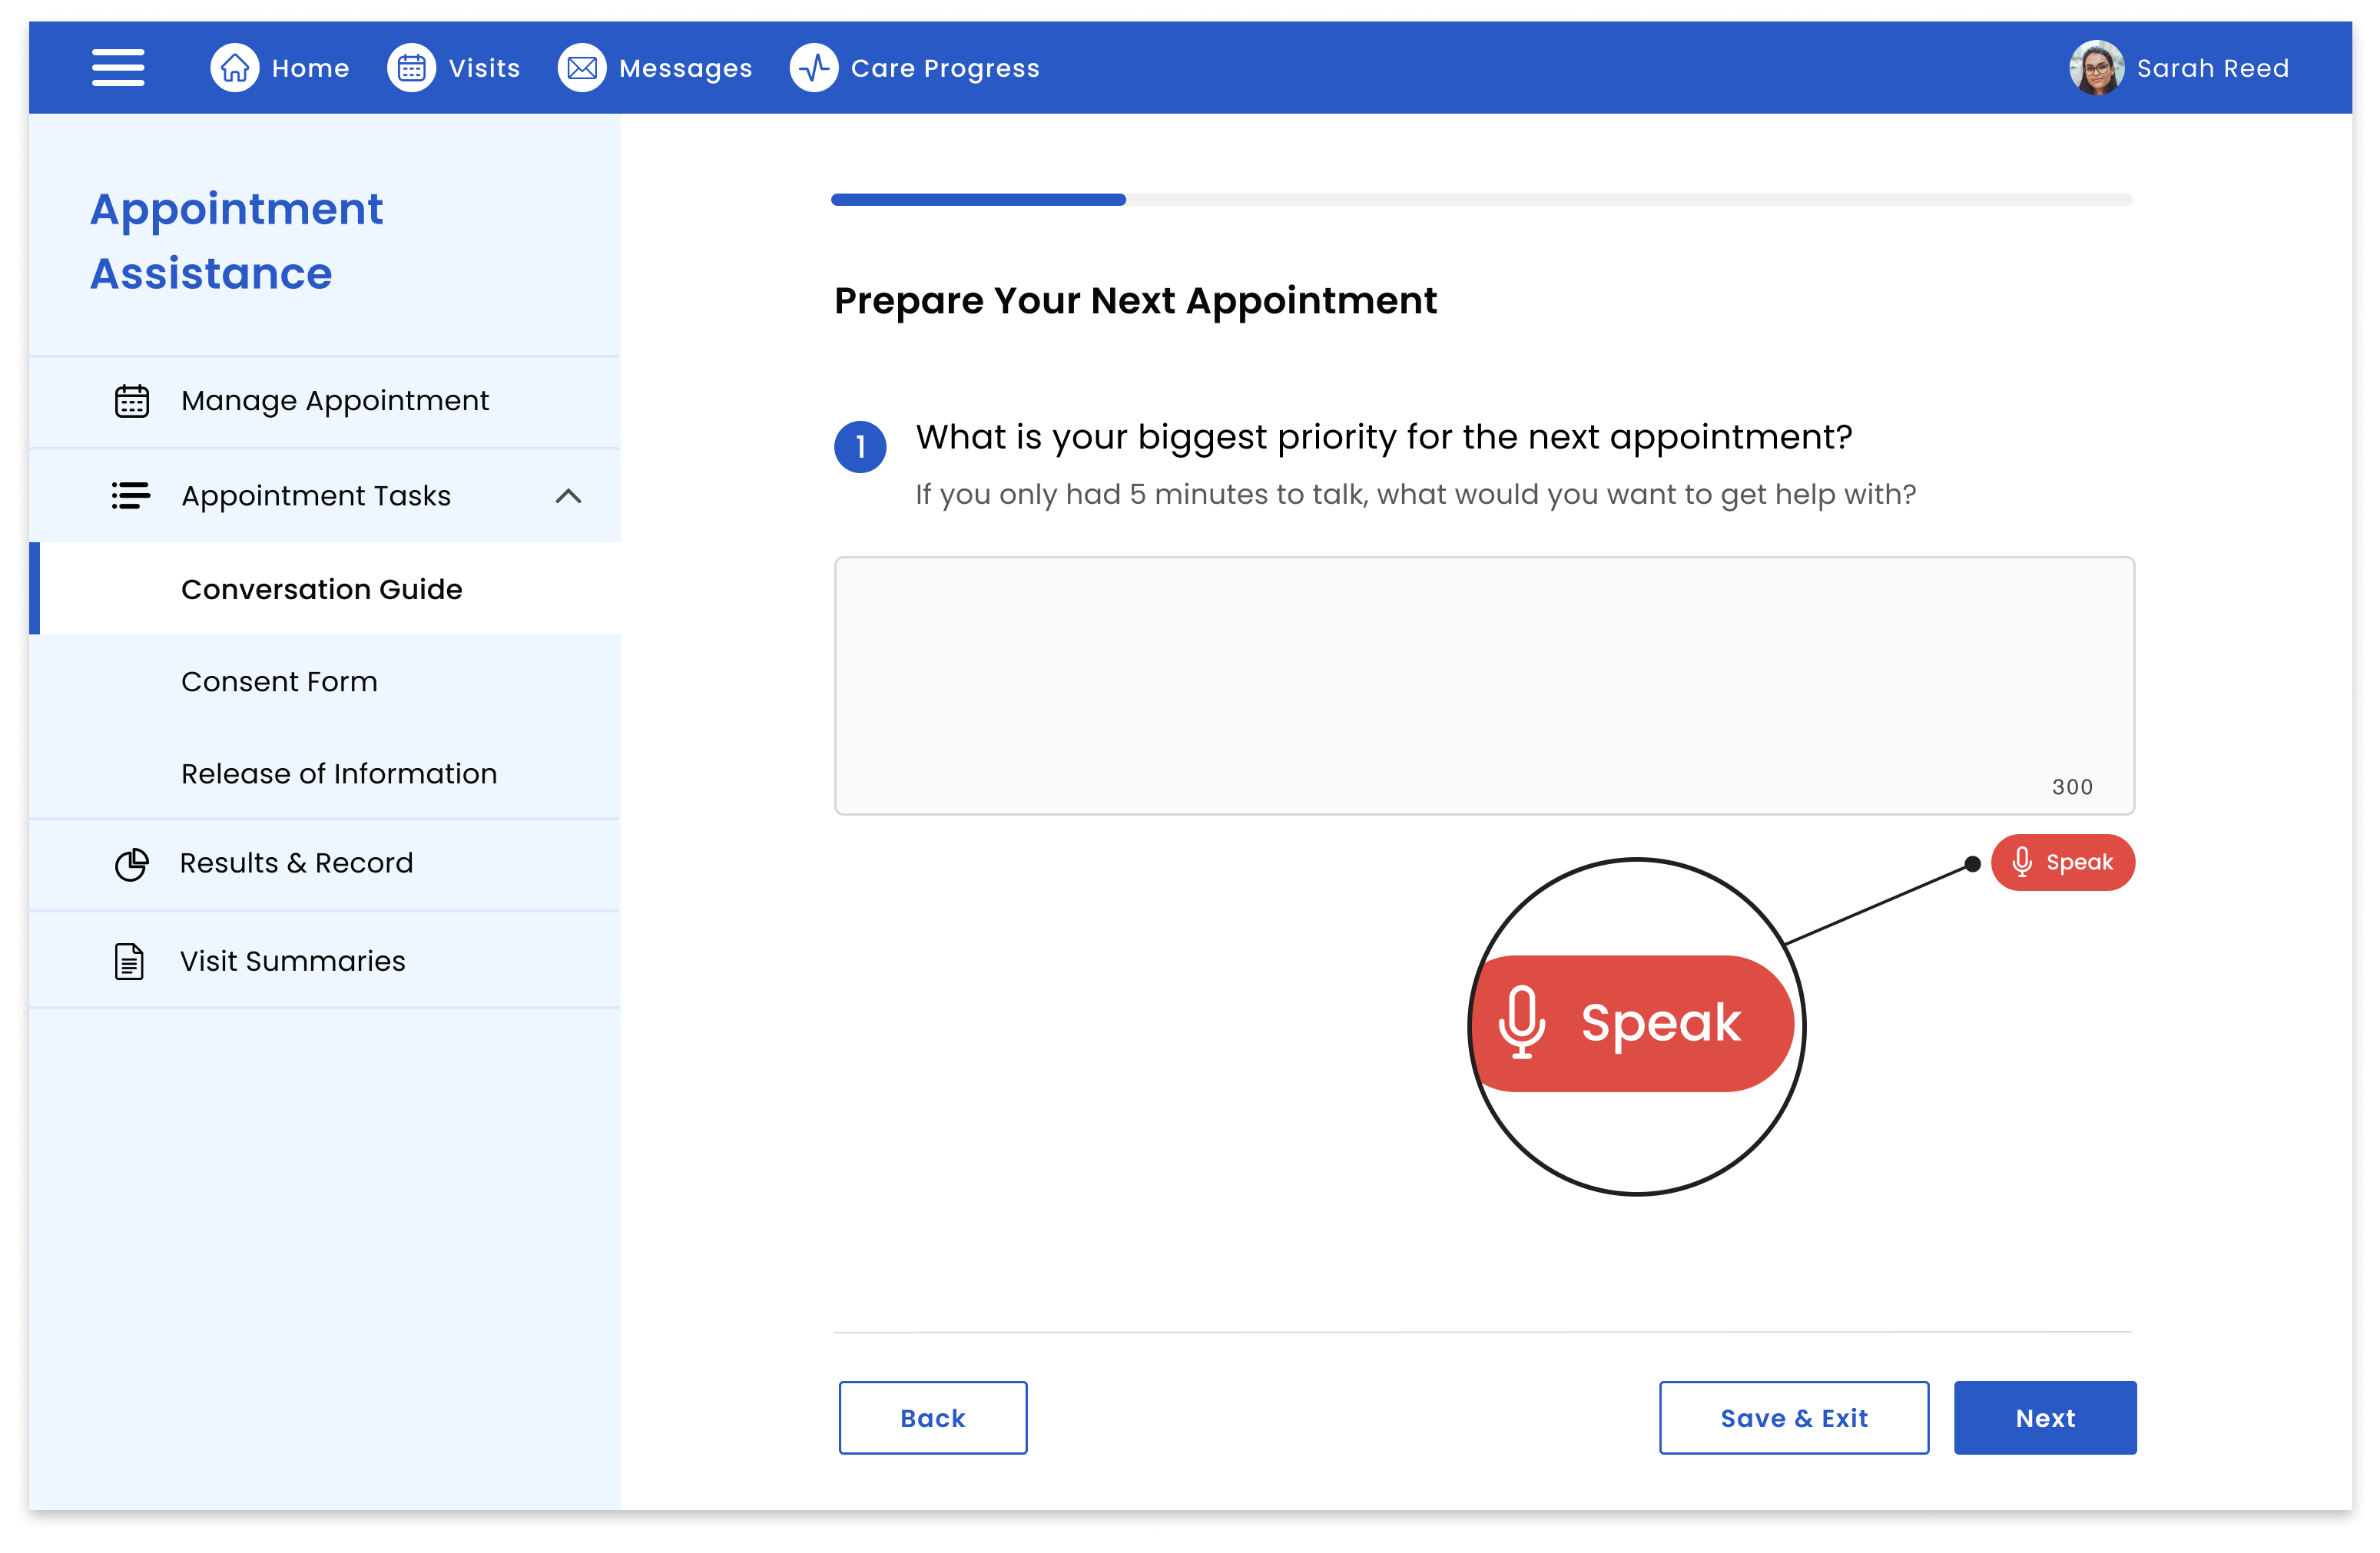Click the Visit Summaries document icon
The width and height of the screenshot is (2380, 1553).
[130, 961]
